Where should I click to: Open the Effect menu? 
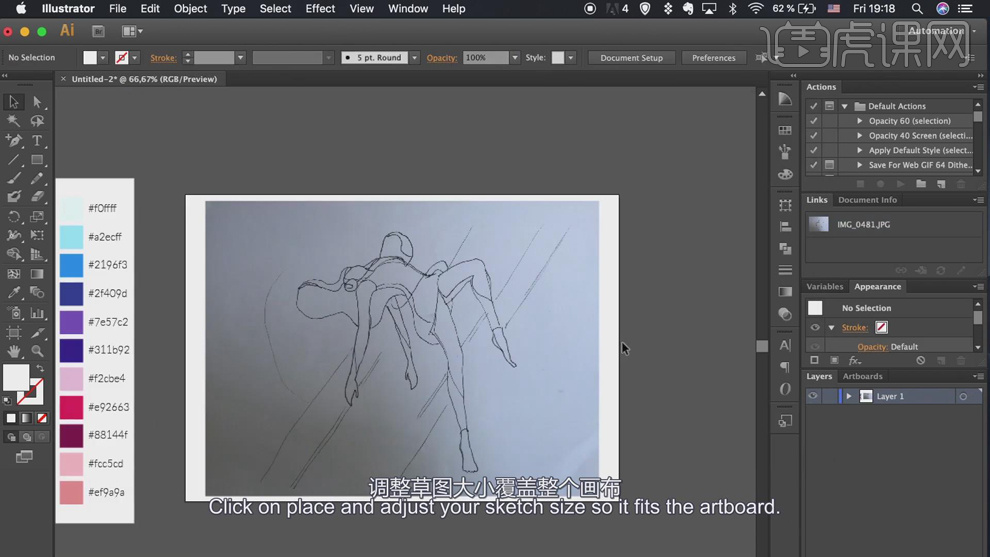click(320, 9)
